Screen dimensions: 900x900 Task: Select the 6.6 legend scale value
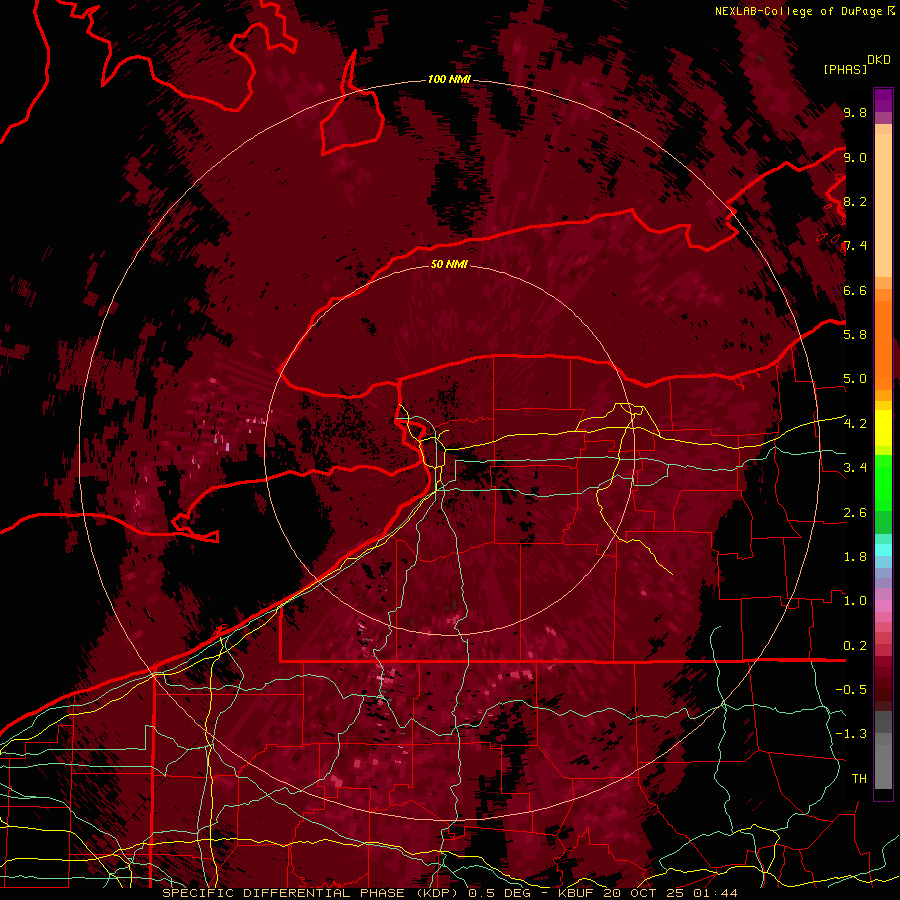pos(855,290)
